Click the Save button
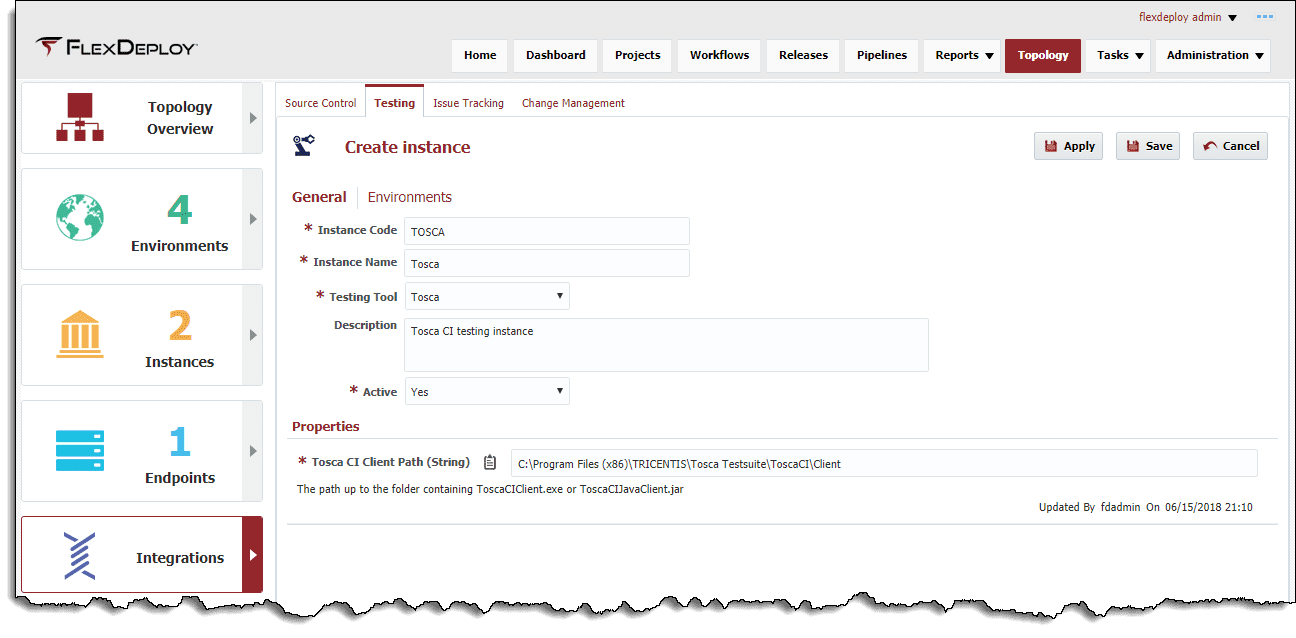The image size is (1296, 638). coord(1148,146)
